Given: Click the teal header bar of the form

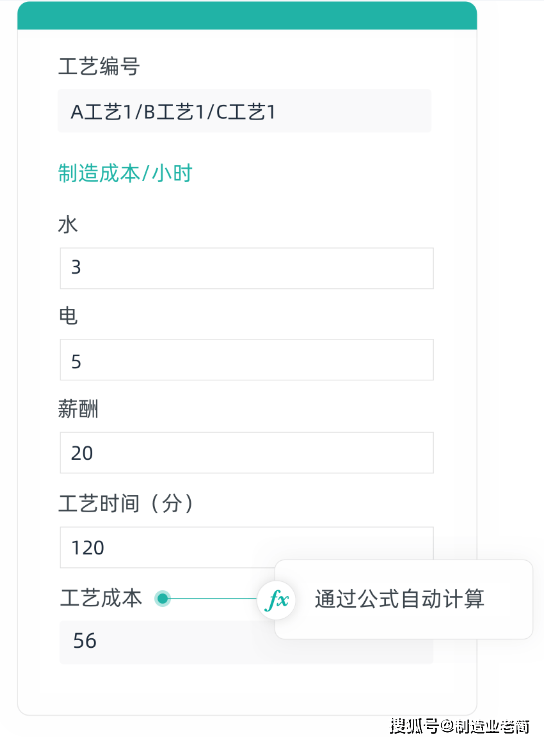Looking at the screenshot, I should click(247, 16).
